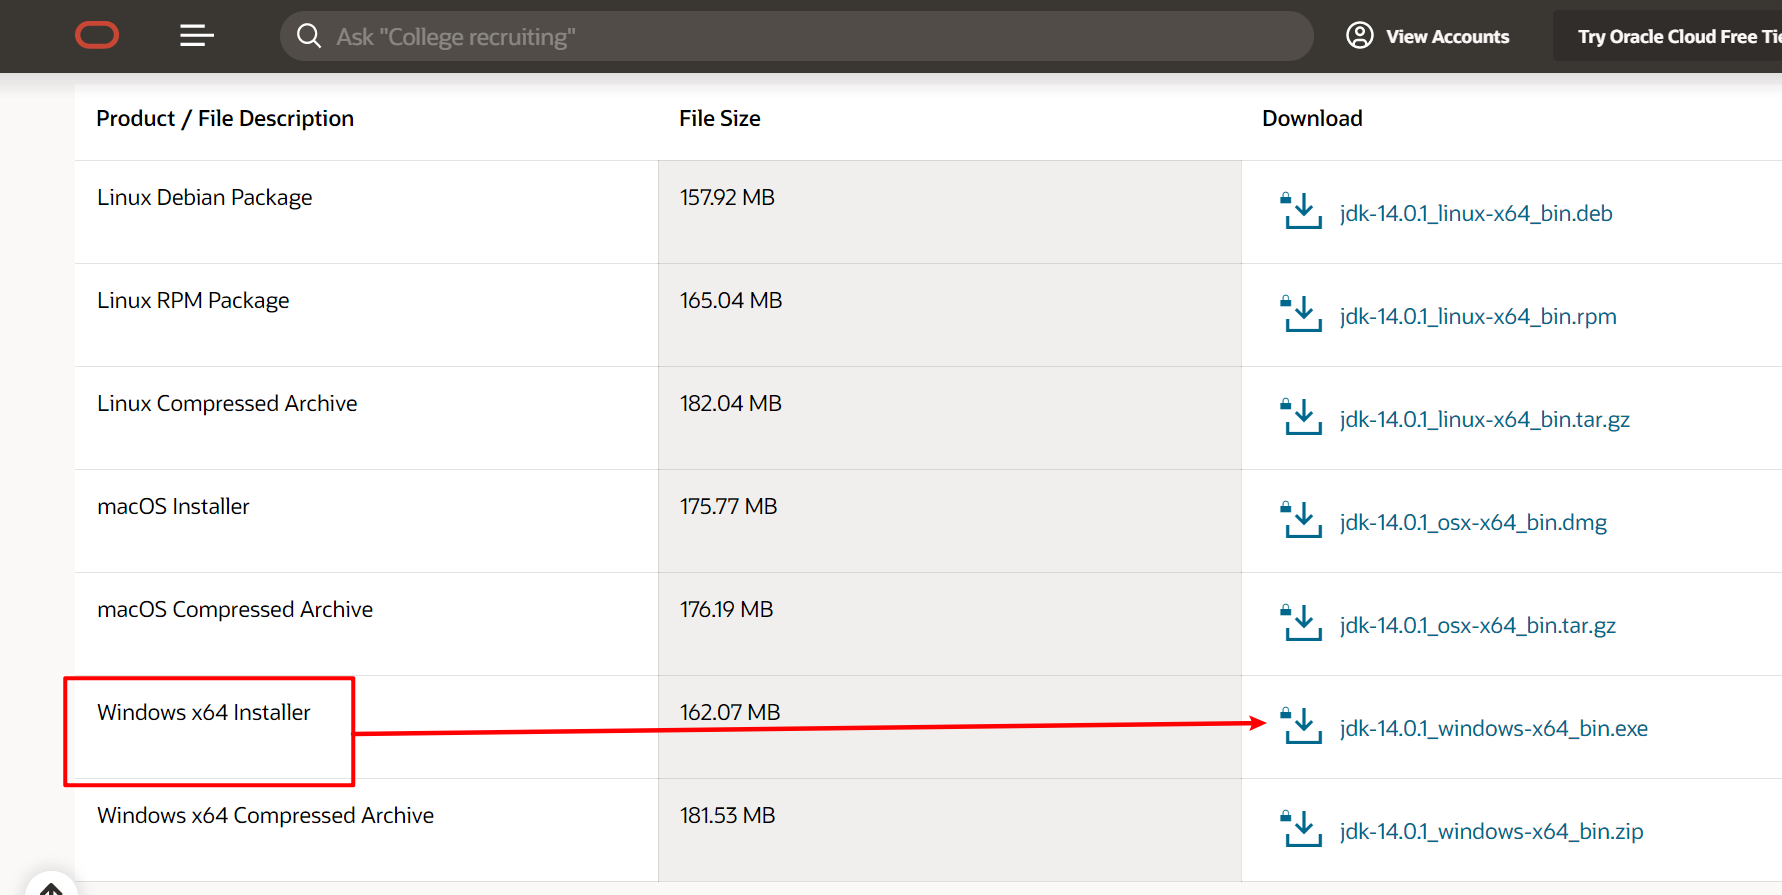The width and height of the screenshot is (1782, 895).
Task: Click the 176.19 MB file size cell
Action: pos(949,624)
